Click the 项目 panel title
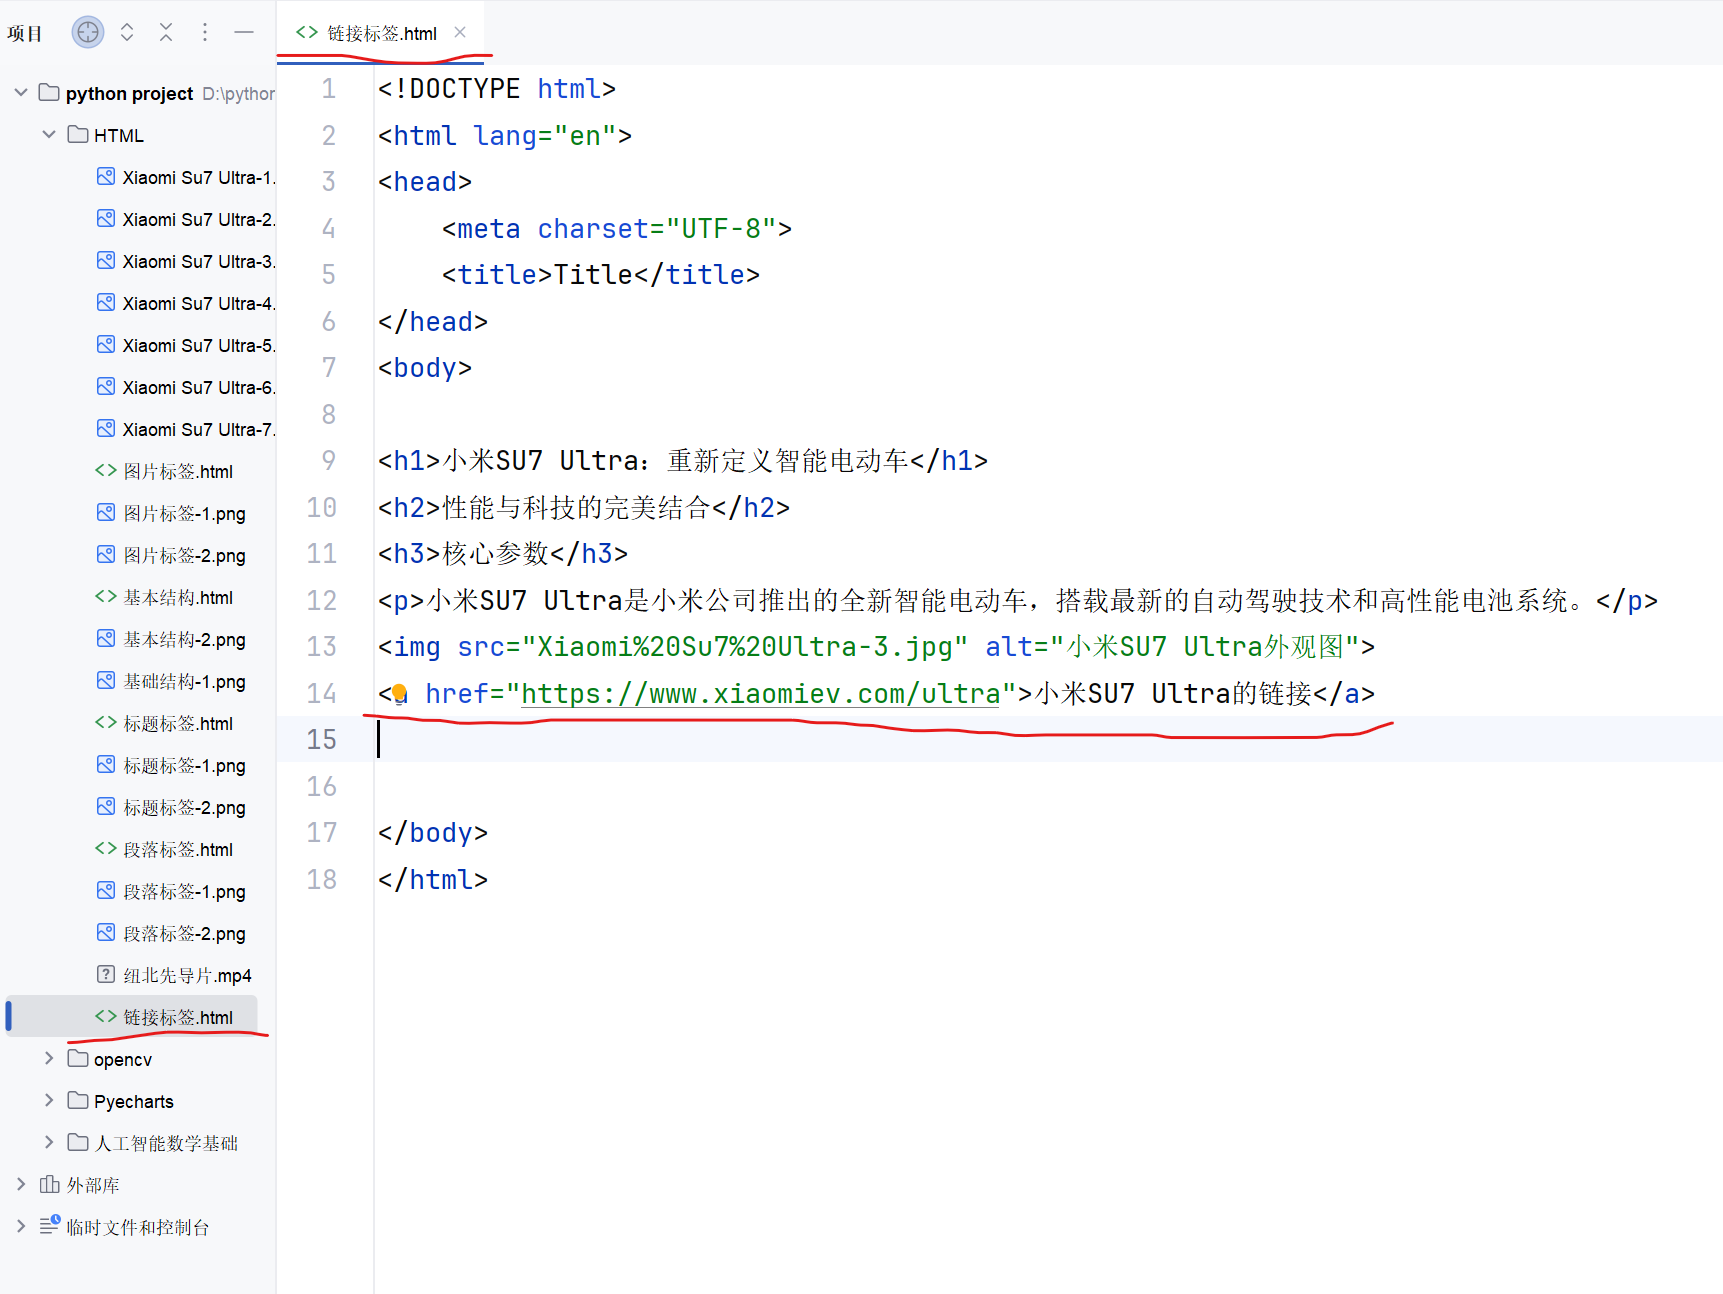Image resolution: width=1723 pixels, height=1294 pixels. point(25,33)
